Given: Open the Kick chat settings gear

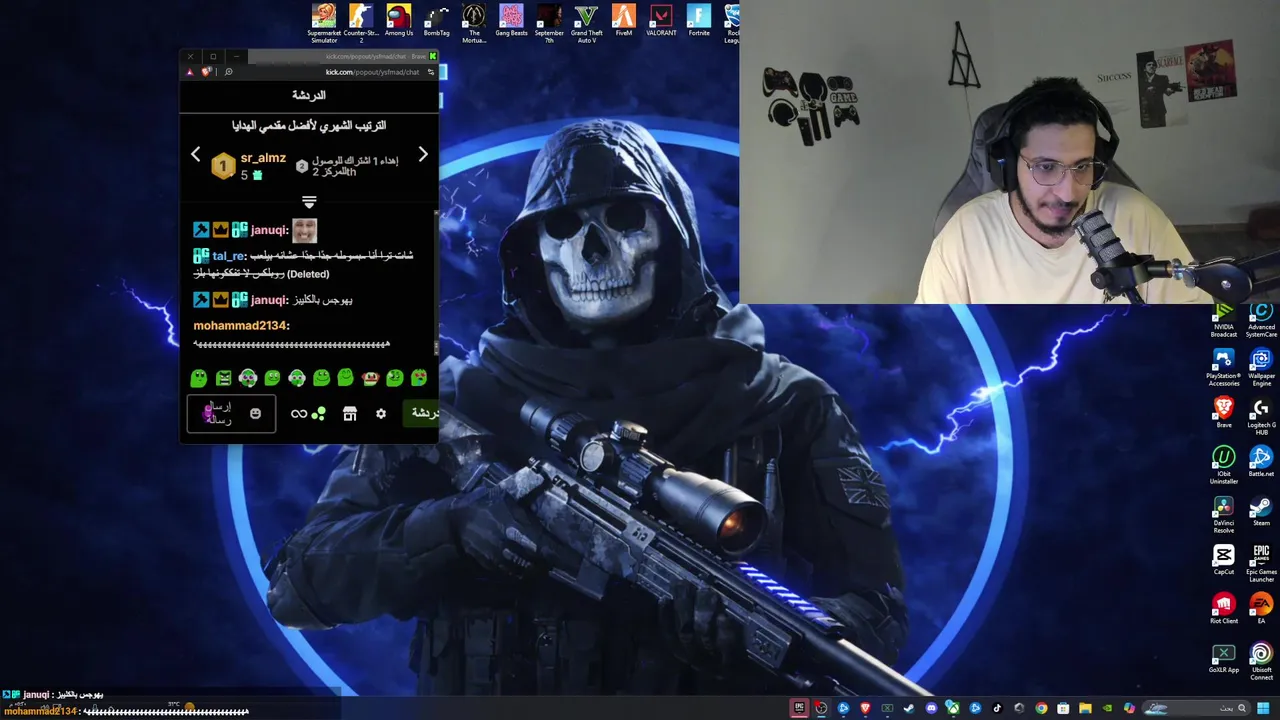Looking at the screenshot, I should pos(380,414).
